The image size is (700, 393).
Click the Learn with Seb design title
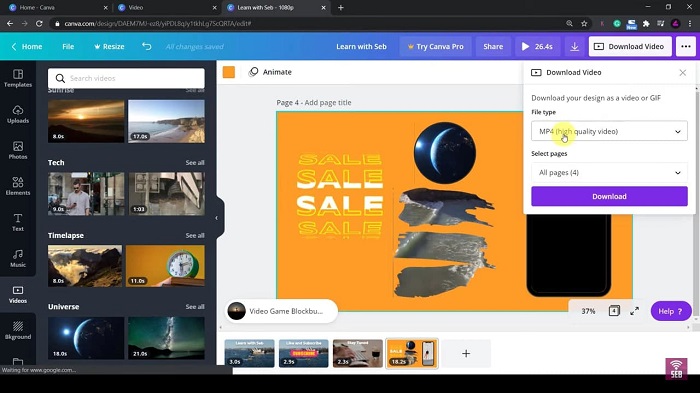[x=361, y=46]
